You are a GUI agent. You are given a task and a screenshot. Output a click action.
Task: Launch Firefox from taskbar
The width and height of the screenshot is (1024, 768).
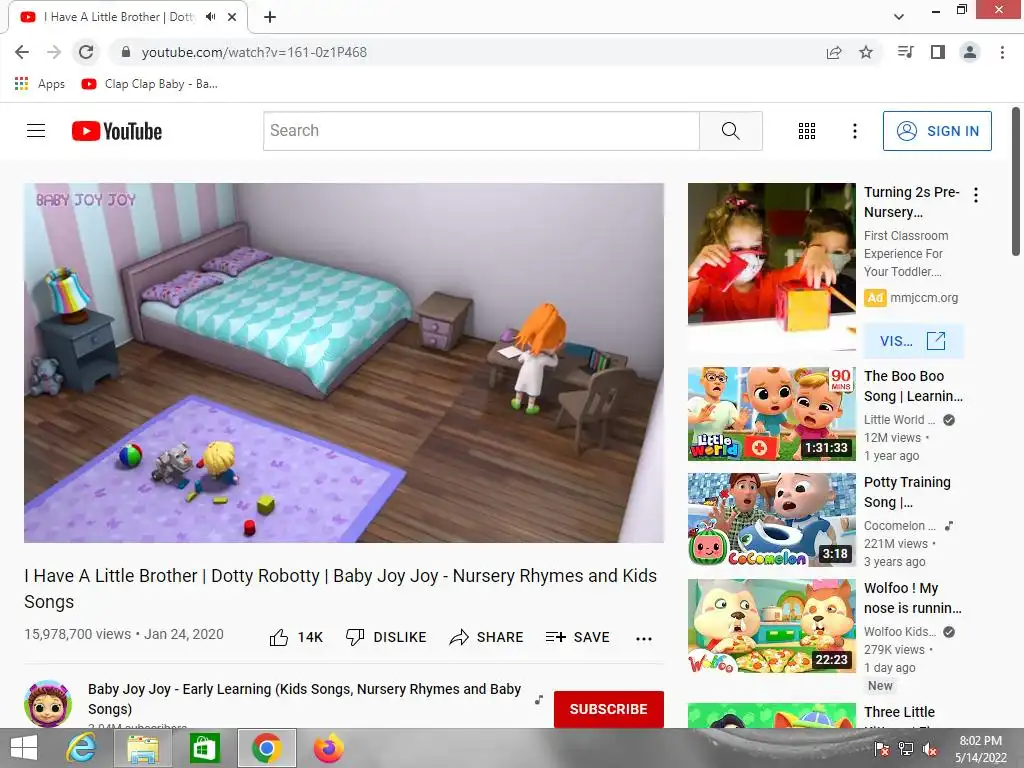[x=328, y=748]
